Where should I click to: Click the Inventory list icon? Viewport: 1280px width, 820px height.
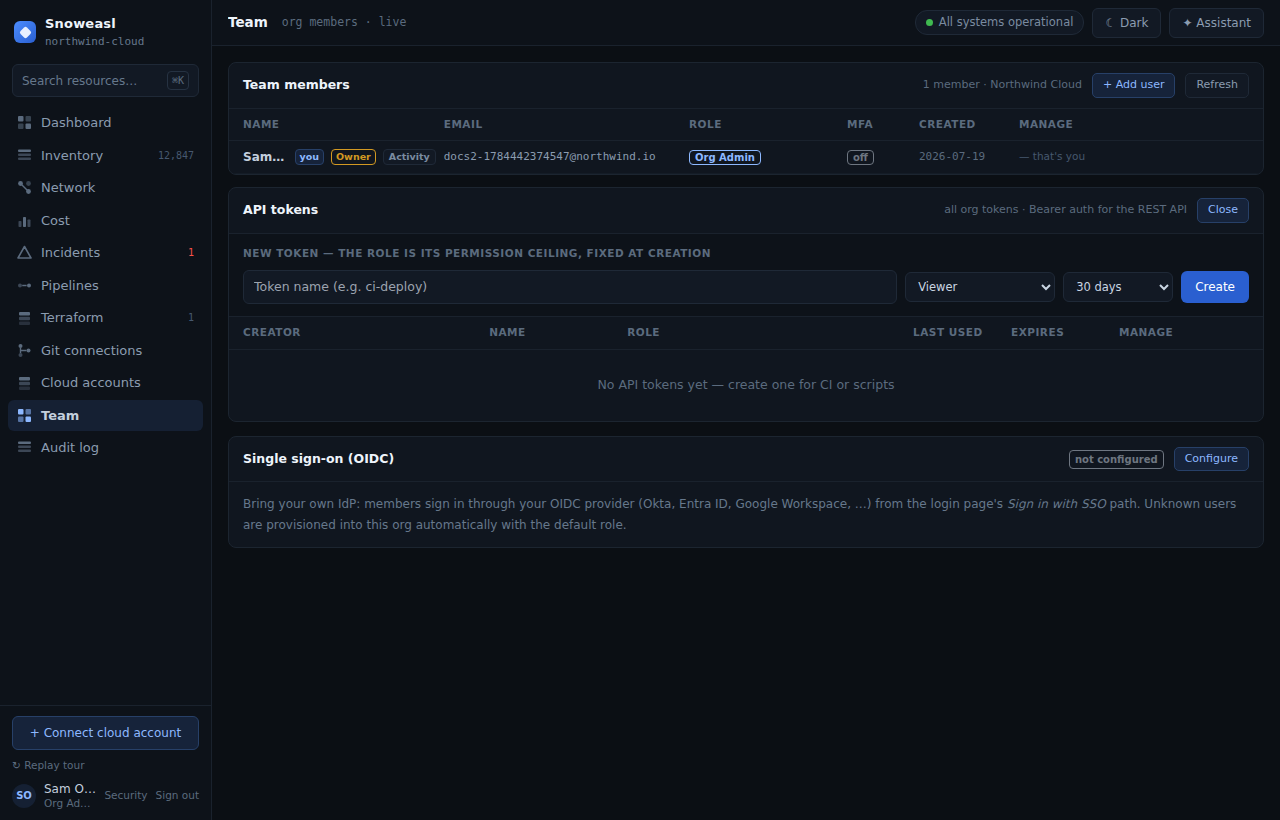point(24,155)
